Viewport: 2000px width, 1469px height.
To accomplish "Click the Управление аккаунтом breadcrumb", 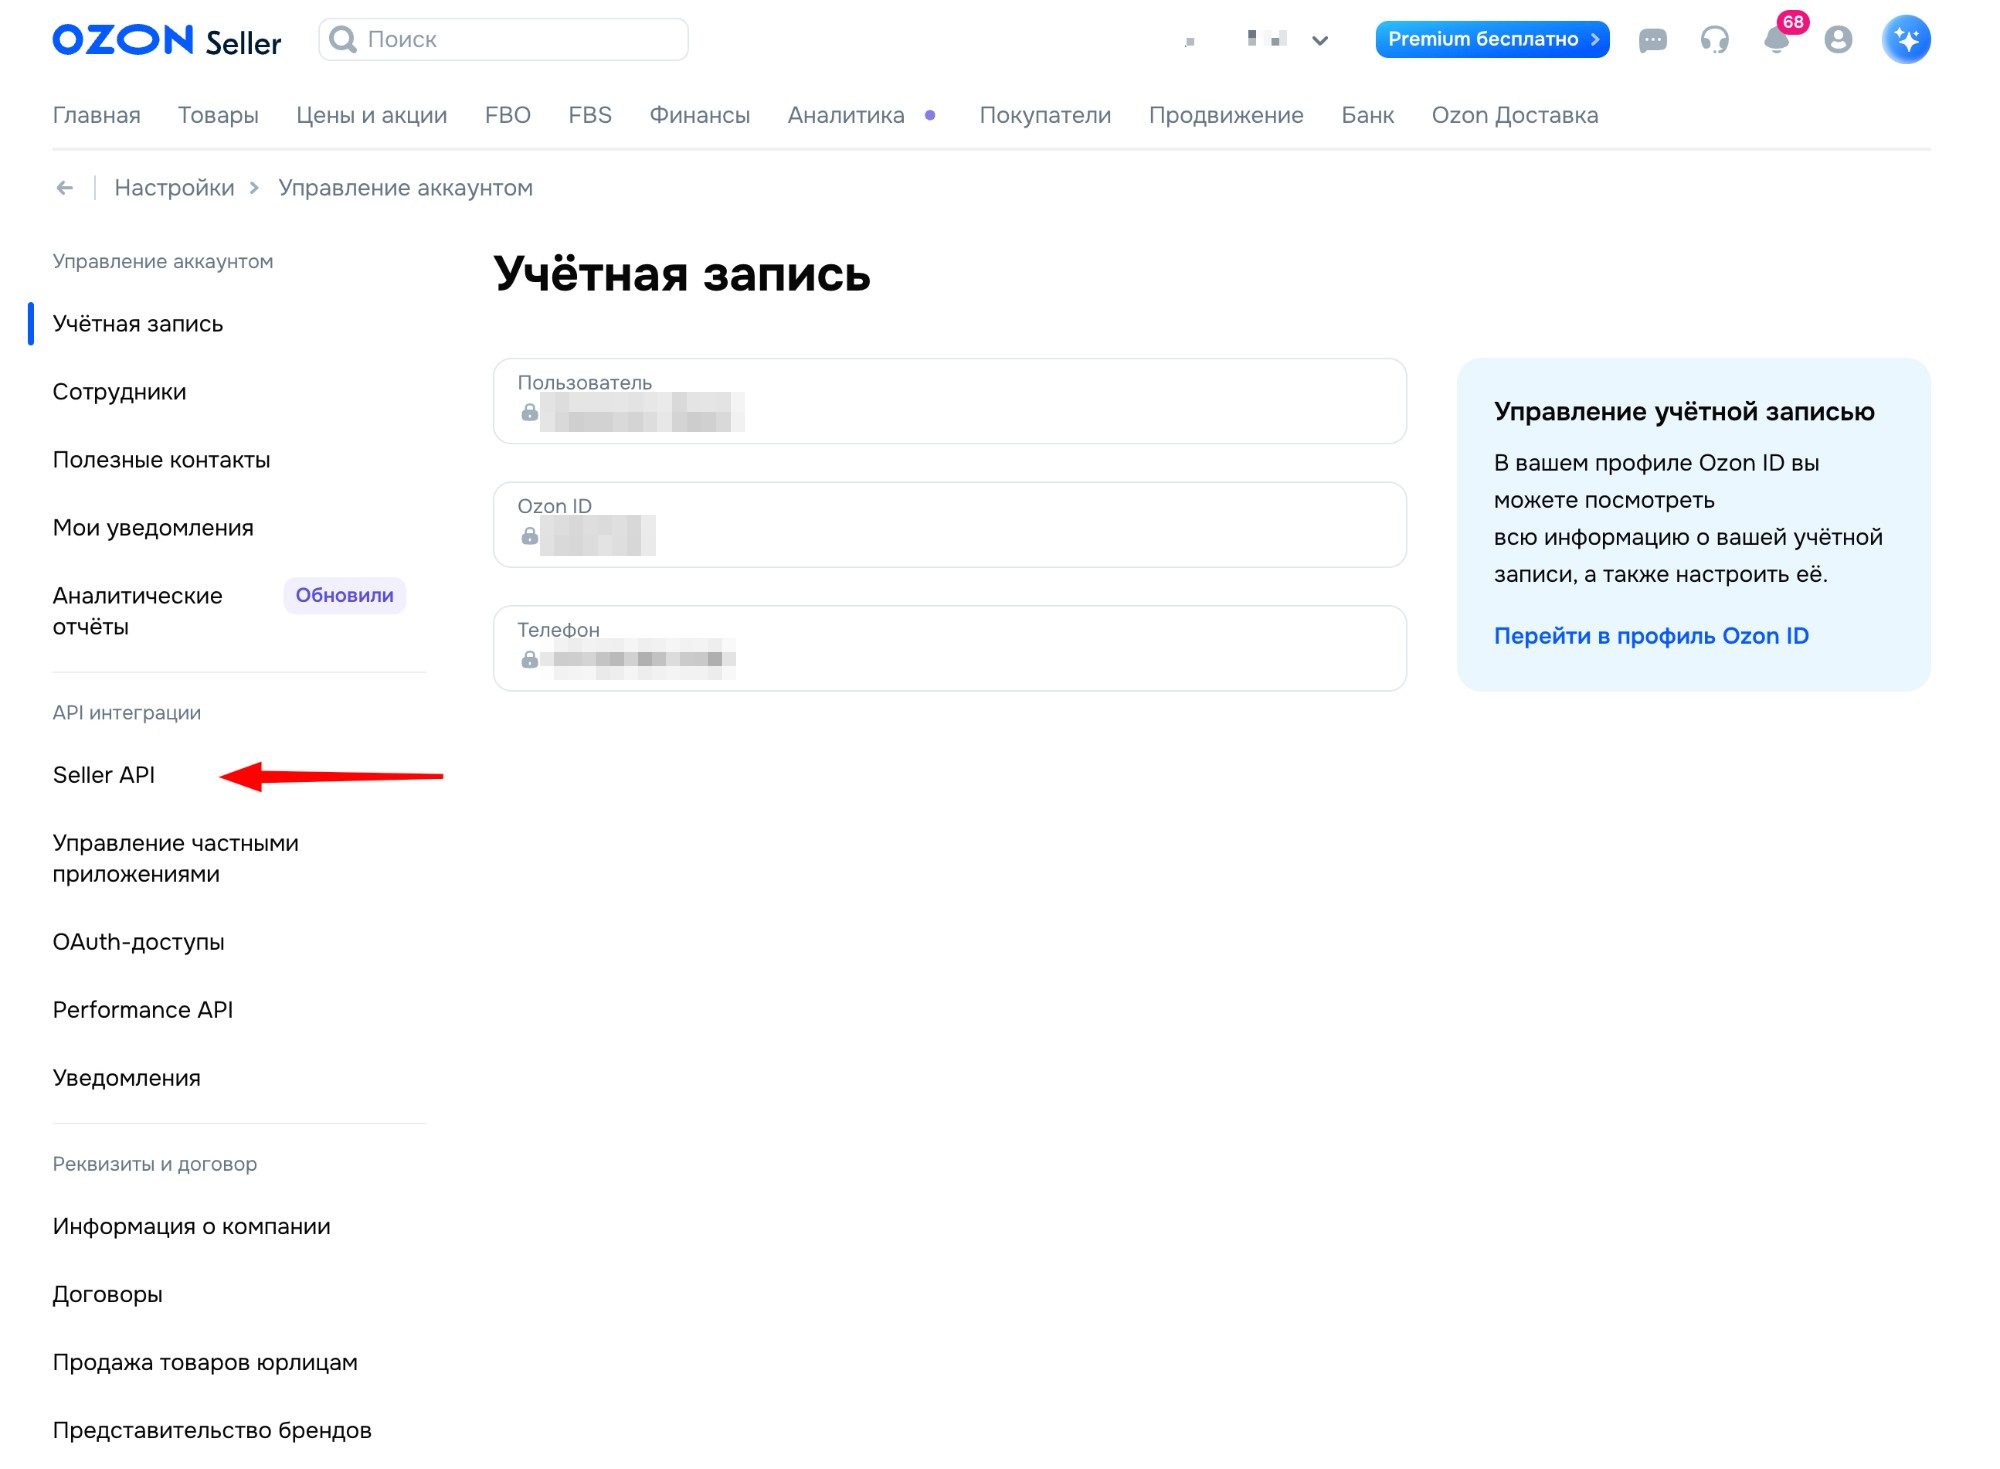I will (406, 188).
